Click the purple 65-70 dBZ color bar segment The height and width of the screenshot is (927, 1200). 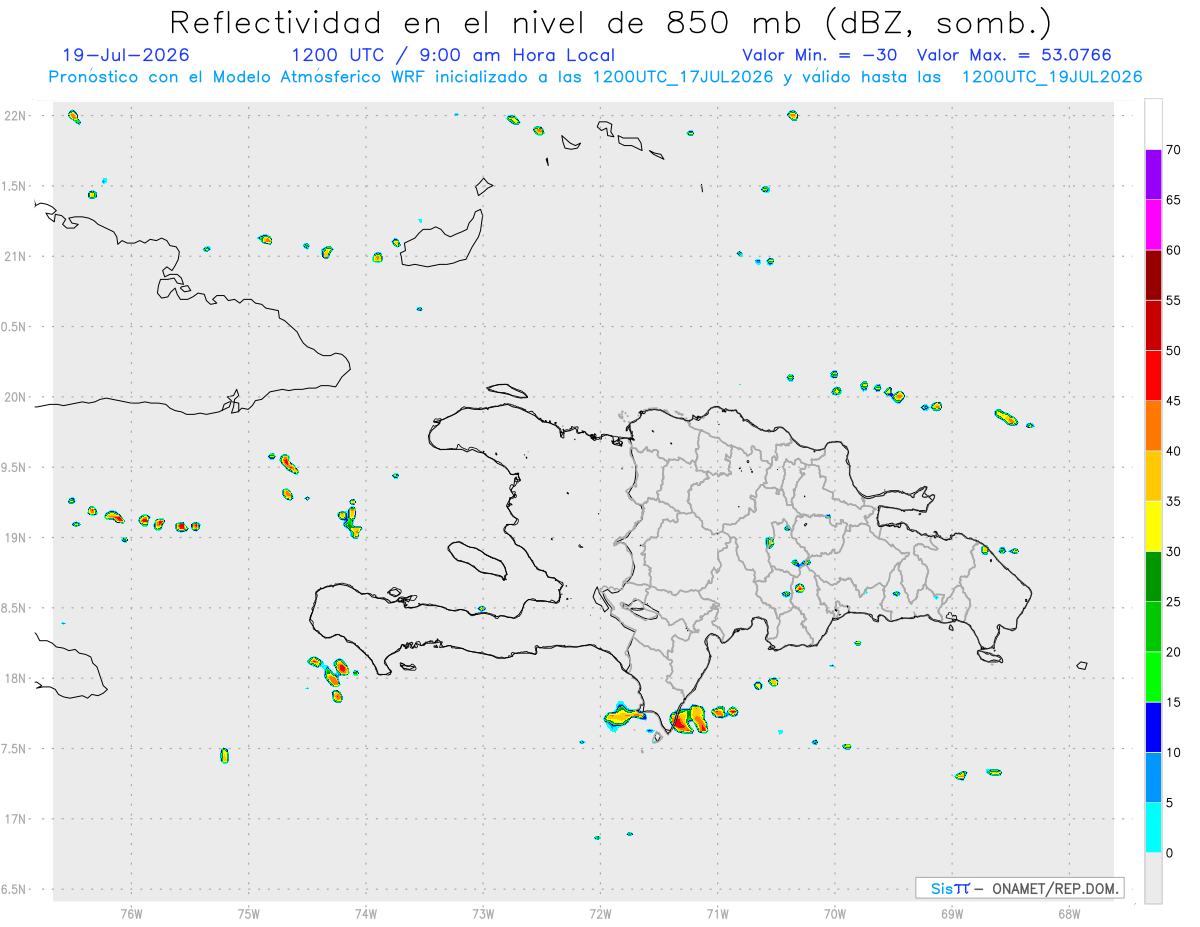(1153, 175)
